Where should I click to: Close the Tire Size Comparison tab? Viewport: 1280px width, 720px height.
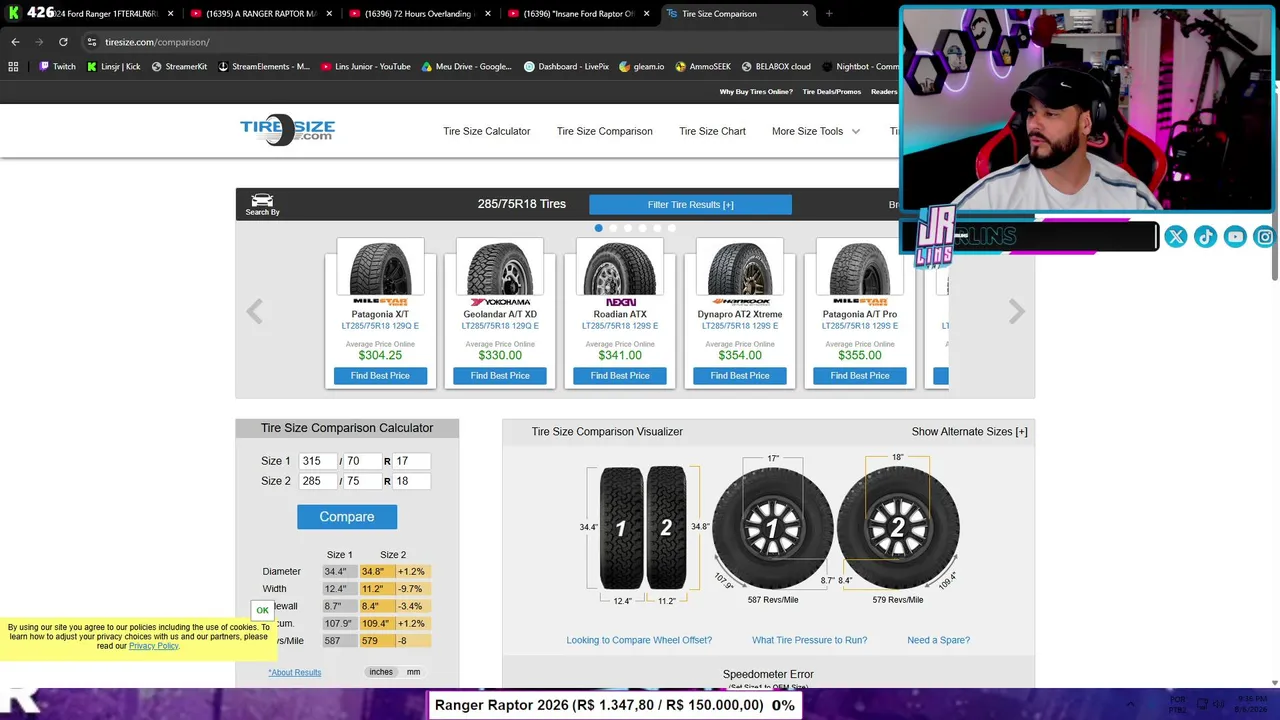pyautogui.click(x=805, y=14)
